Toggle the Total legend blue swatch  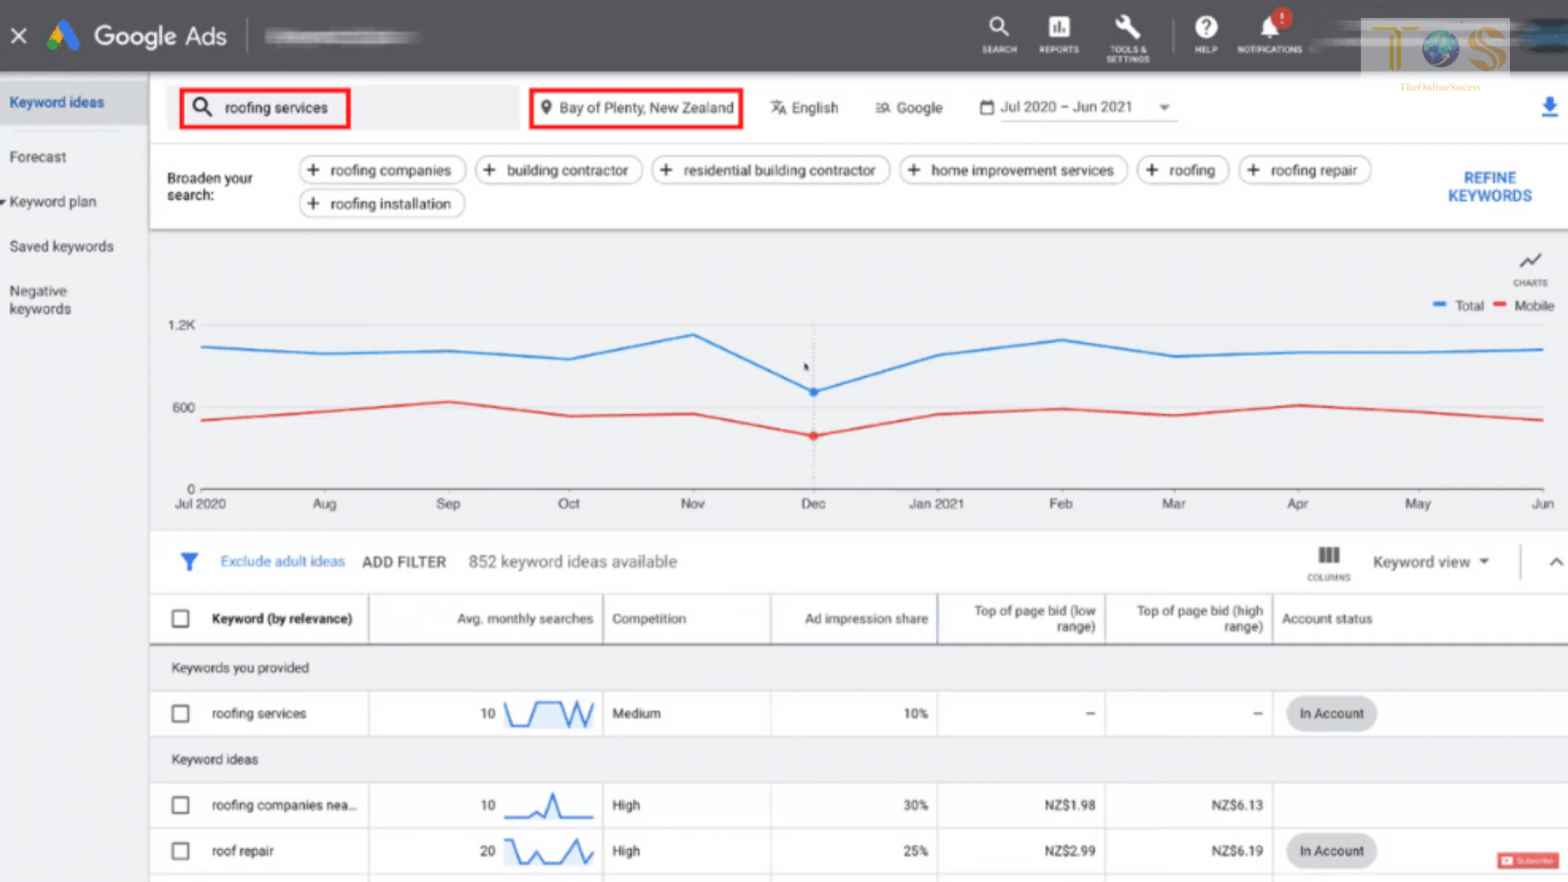(1439, 305)
